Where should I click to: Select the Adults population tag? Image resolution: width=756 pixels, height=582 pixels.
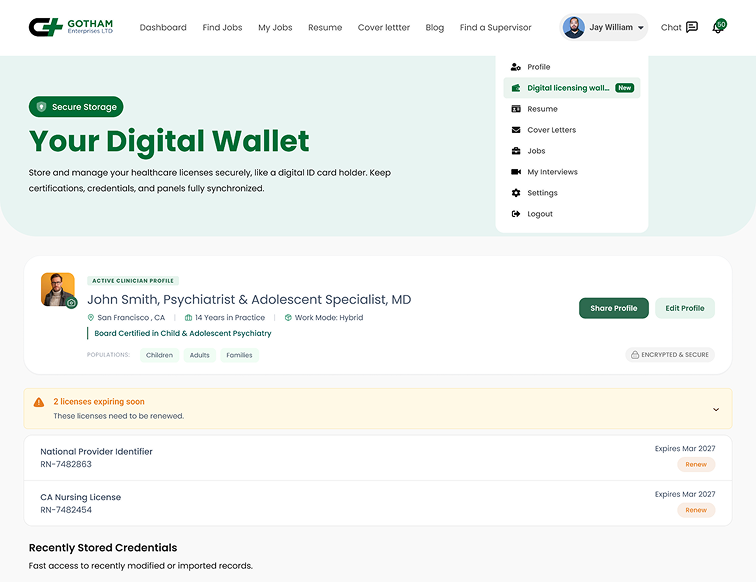pos(200,355)
